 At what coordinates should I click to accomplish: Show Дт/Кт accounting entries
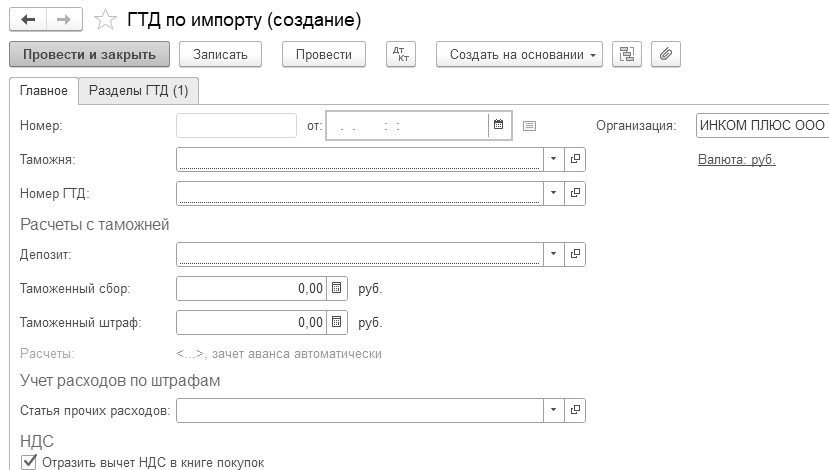400,54
